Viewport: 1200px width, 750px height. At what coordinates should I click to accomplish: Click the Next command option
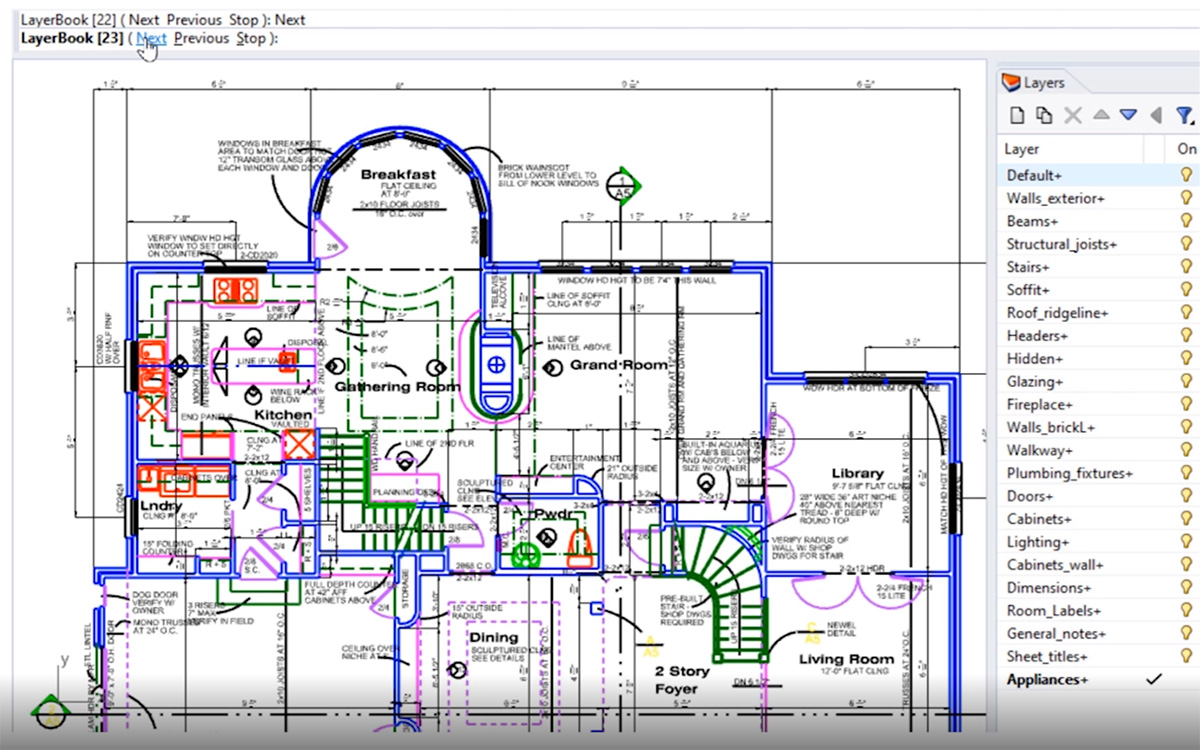point(152,39)
